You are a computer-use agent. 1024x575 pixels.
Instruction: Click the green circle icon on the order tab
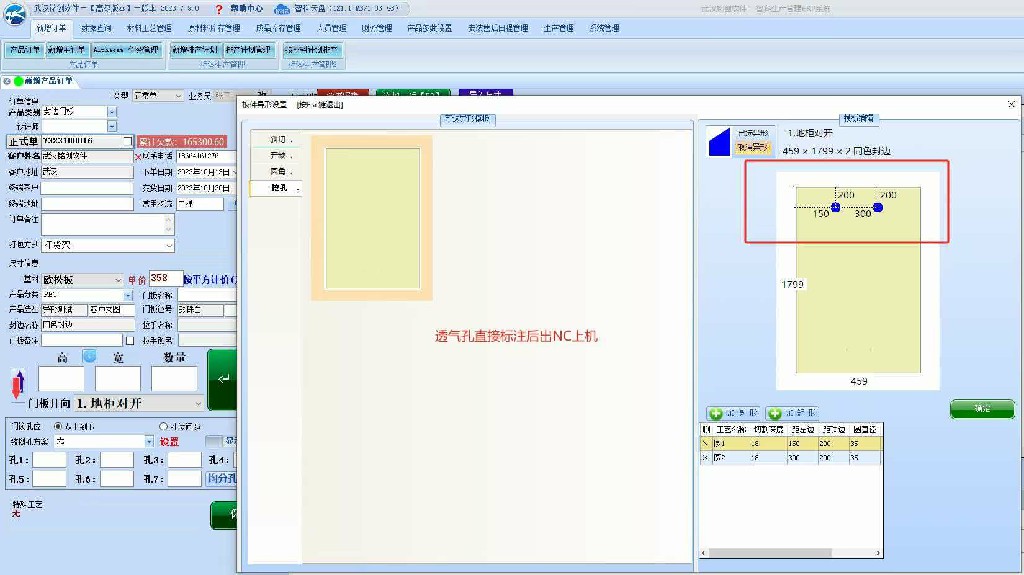pyautogui.click(x=18, y=82)
